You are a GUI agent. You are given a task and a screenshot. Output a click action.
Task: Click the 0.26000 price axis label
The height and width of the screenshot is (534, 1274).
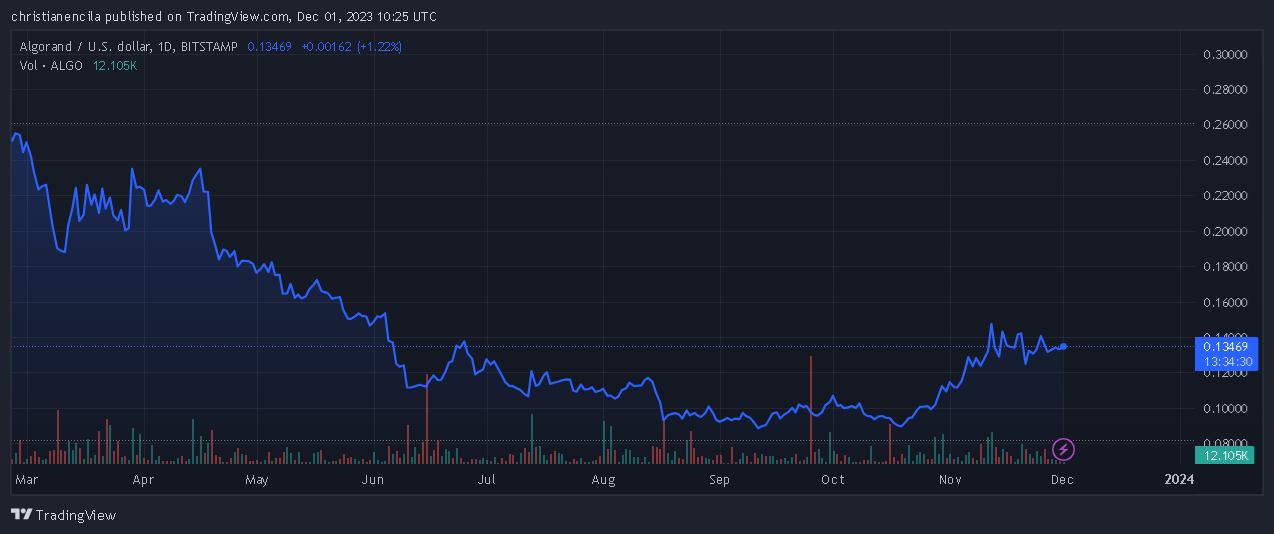pyautogui.click(x=1225, y=125)
